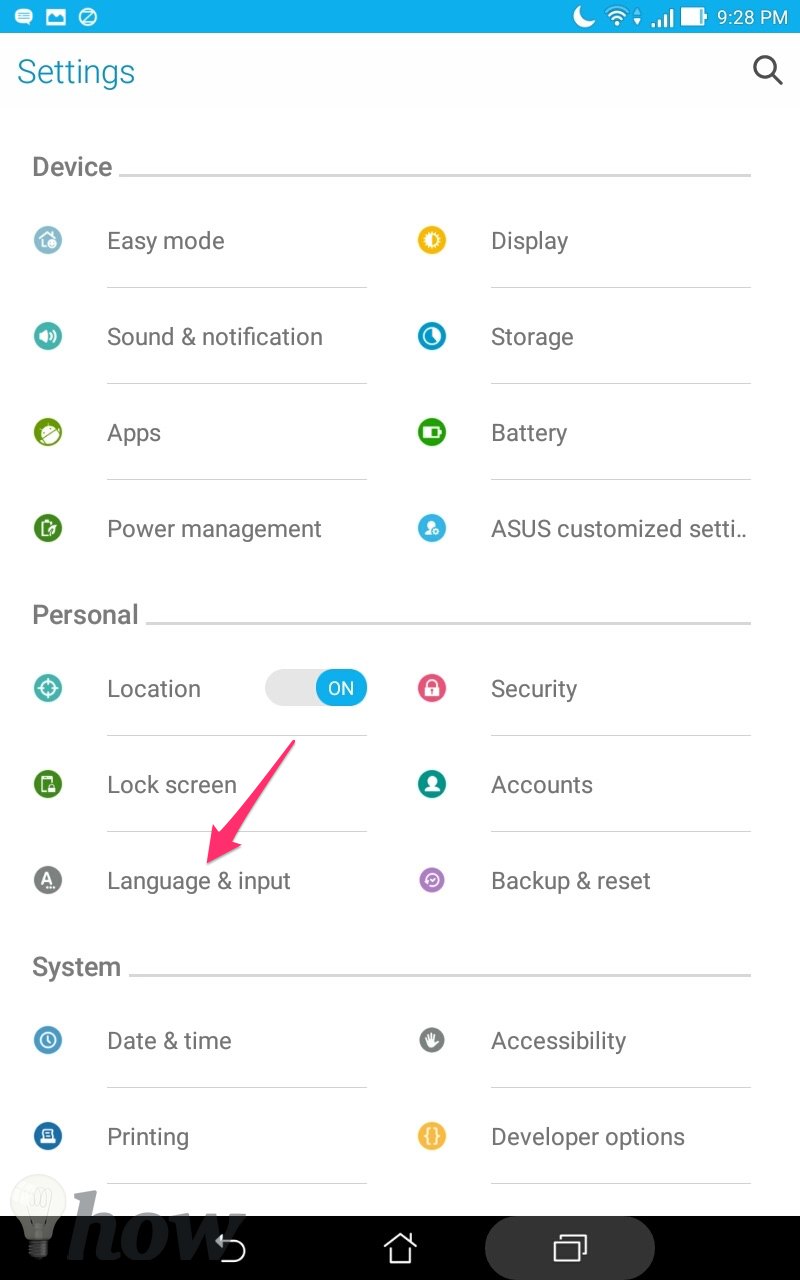Tap the search magnifier icon
Screen dimensions: 800x1280
767,70
